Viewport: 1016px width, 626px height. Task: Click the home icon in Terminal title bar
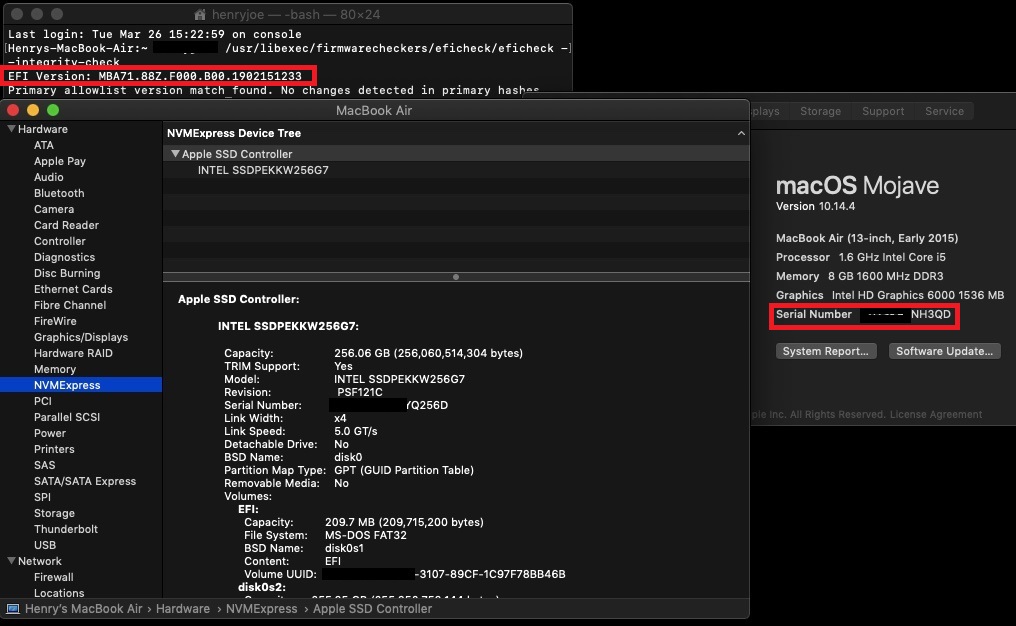(x=200, y=14)
